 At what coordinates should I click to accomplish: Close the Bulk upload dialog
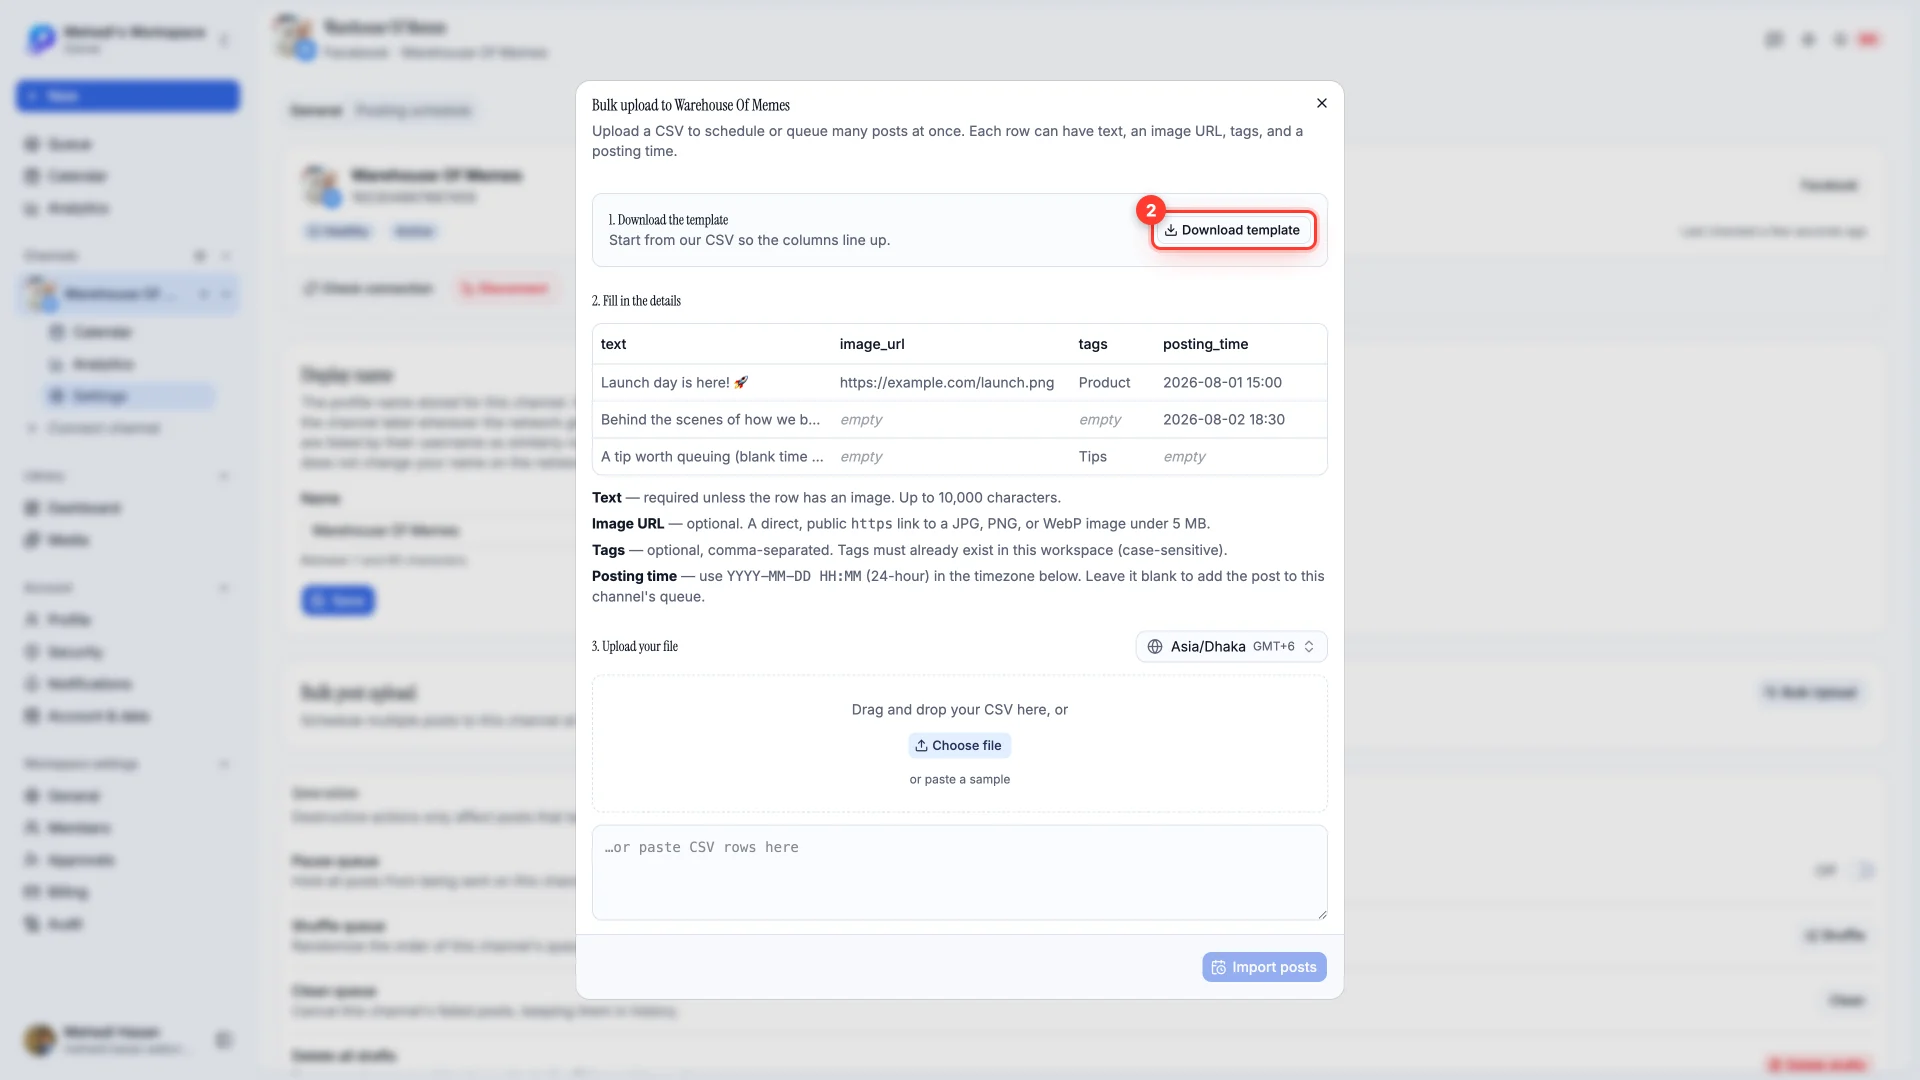tap(1322, 103)
